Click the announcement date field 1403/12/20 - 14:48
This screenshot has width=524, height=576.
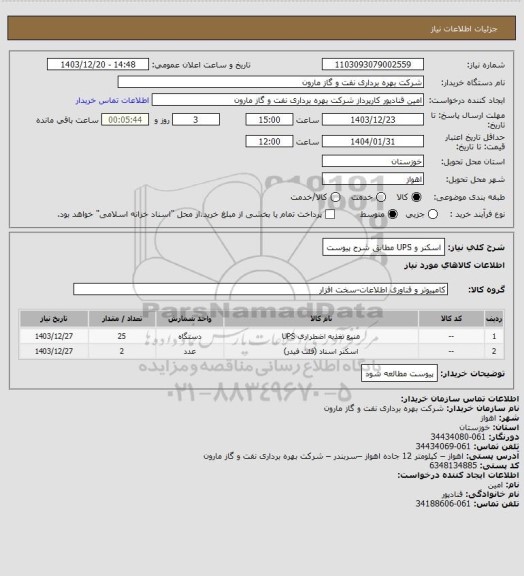[x=98, y=65]
